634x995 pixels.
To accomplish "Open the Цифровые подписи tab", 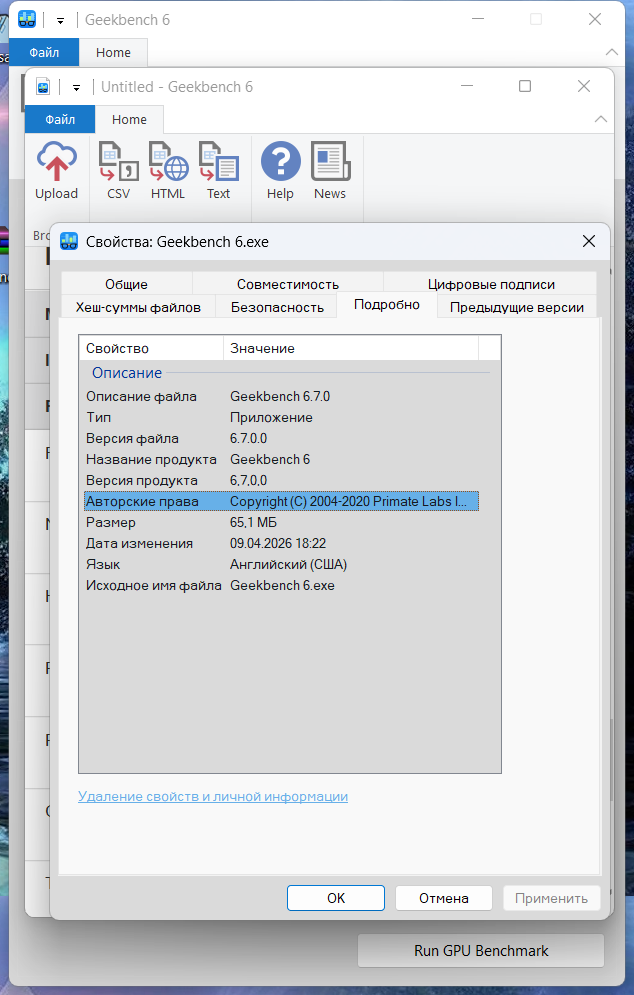I will (490, 284).
